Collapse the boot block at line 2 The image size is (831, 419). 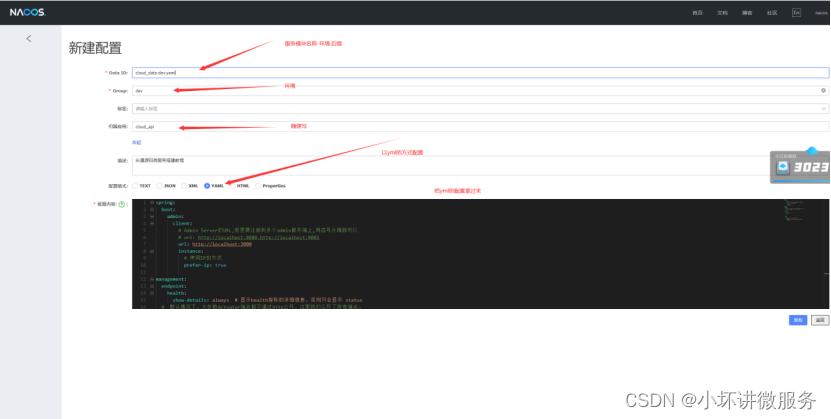152,209
